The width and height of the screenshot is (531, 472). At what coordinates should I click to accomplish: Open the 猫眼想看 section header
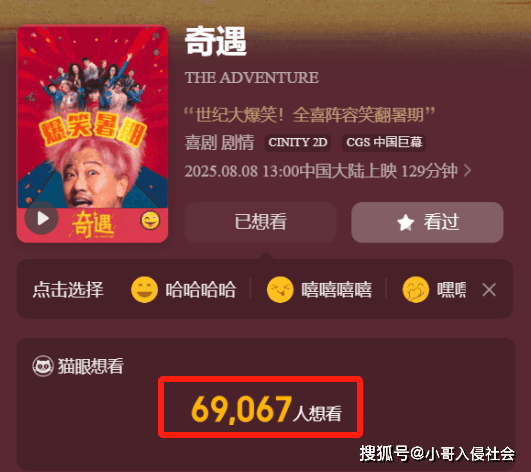(x=78, y=366)
